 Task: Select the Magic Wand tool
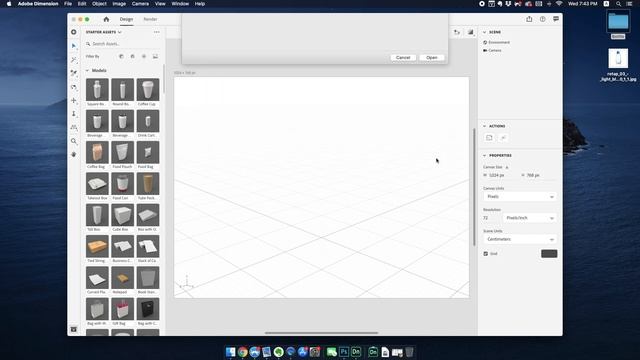[x=73, y=60]
